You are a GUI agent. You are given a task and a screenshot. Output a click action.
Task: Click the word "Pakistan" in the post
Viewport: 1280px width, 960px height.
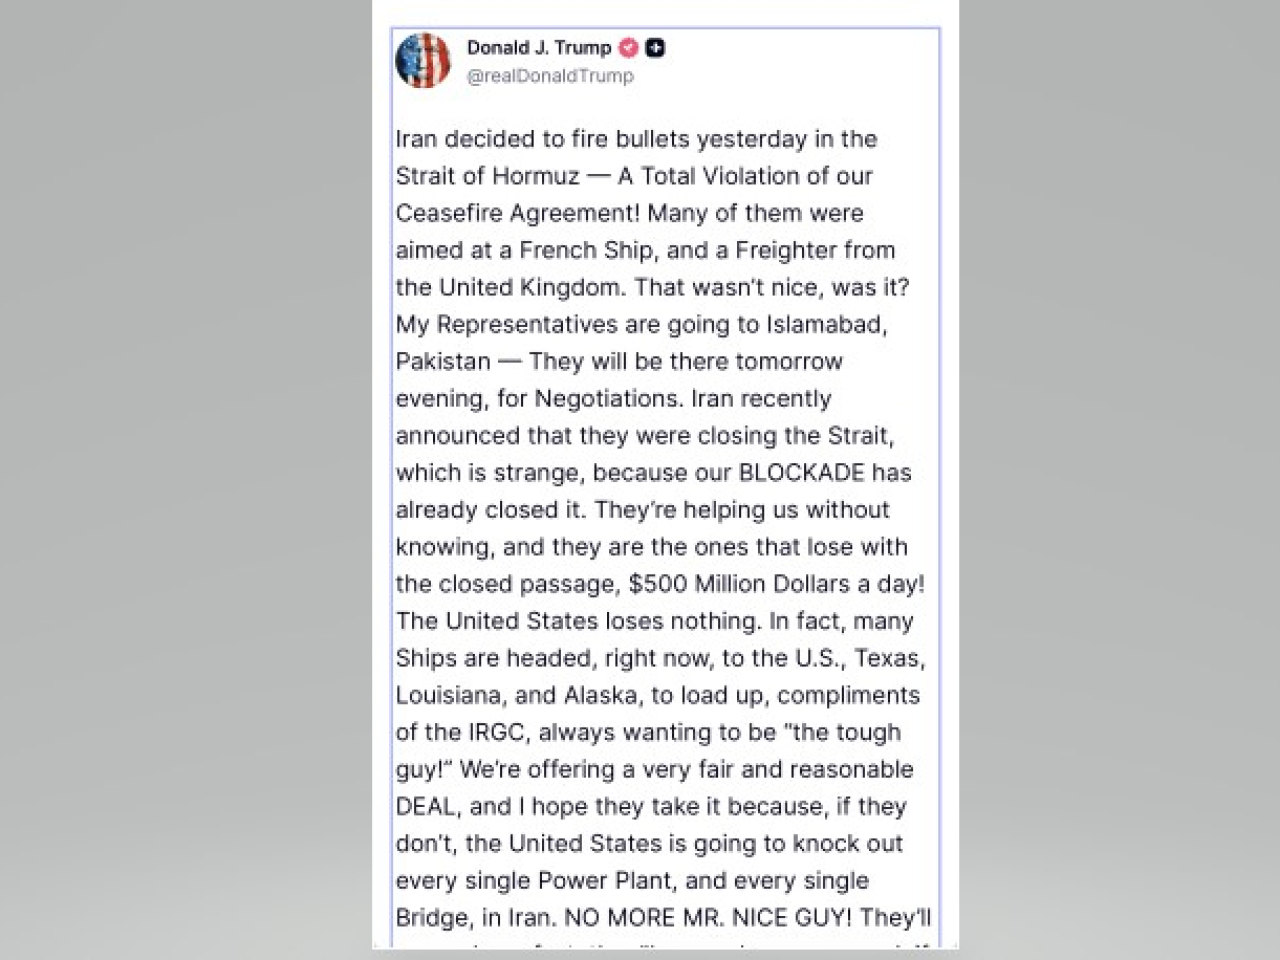click(443, 361)
